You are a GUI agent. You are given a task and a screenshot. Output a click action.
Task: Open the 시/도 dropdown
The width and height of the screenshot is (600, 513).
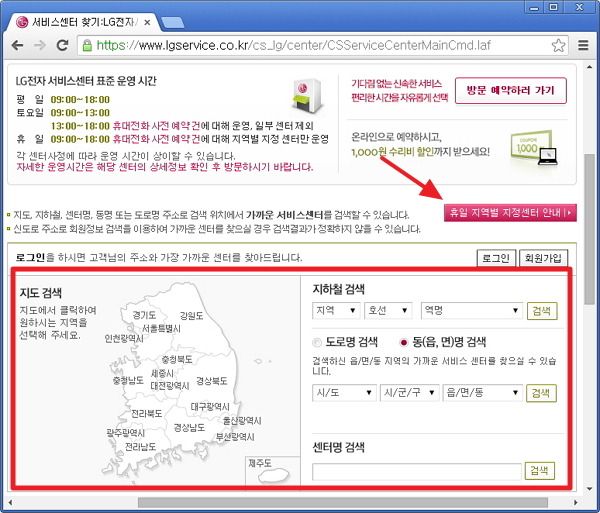344,392
